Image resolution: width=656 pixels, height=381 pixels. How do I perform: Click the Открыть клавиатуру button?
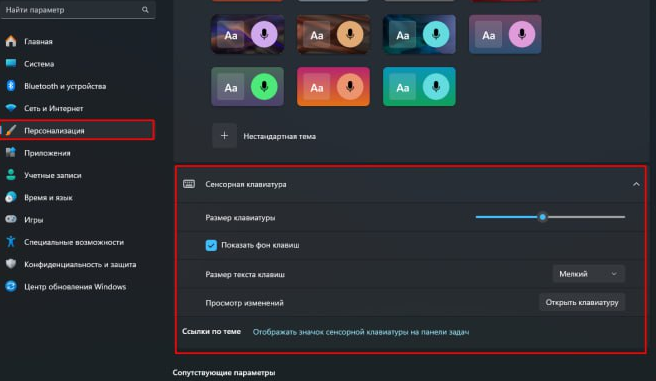pyautogui.click(x=582, y=302)
